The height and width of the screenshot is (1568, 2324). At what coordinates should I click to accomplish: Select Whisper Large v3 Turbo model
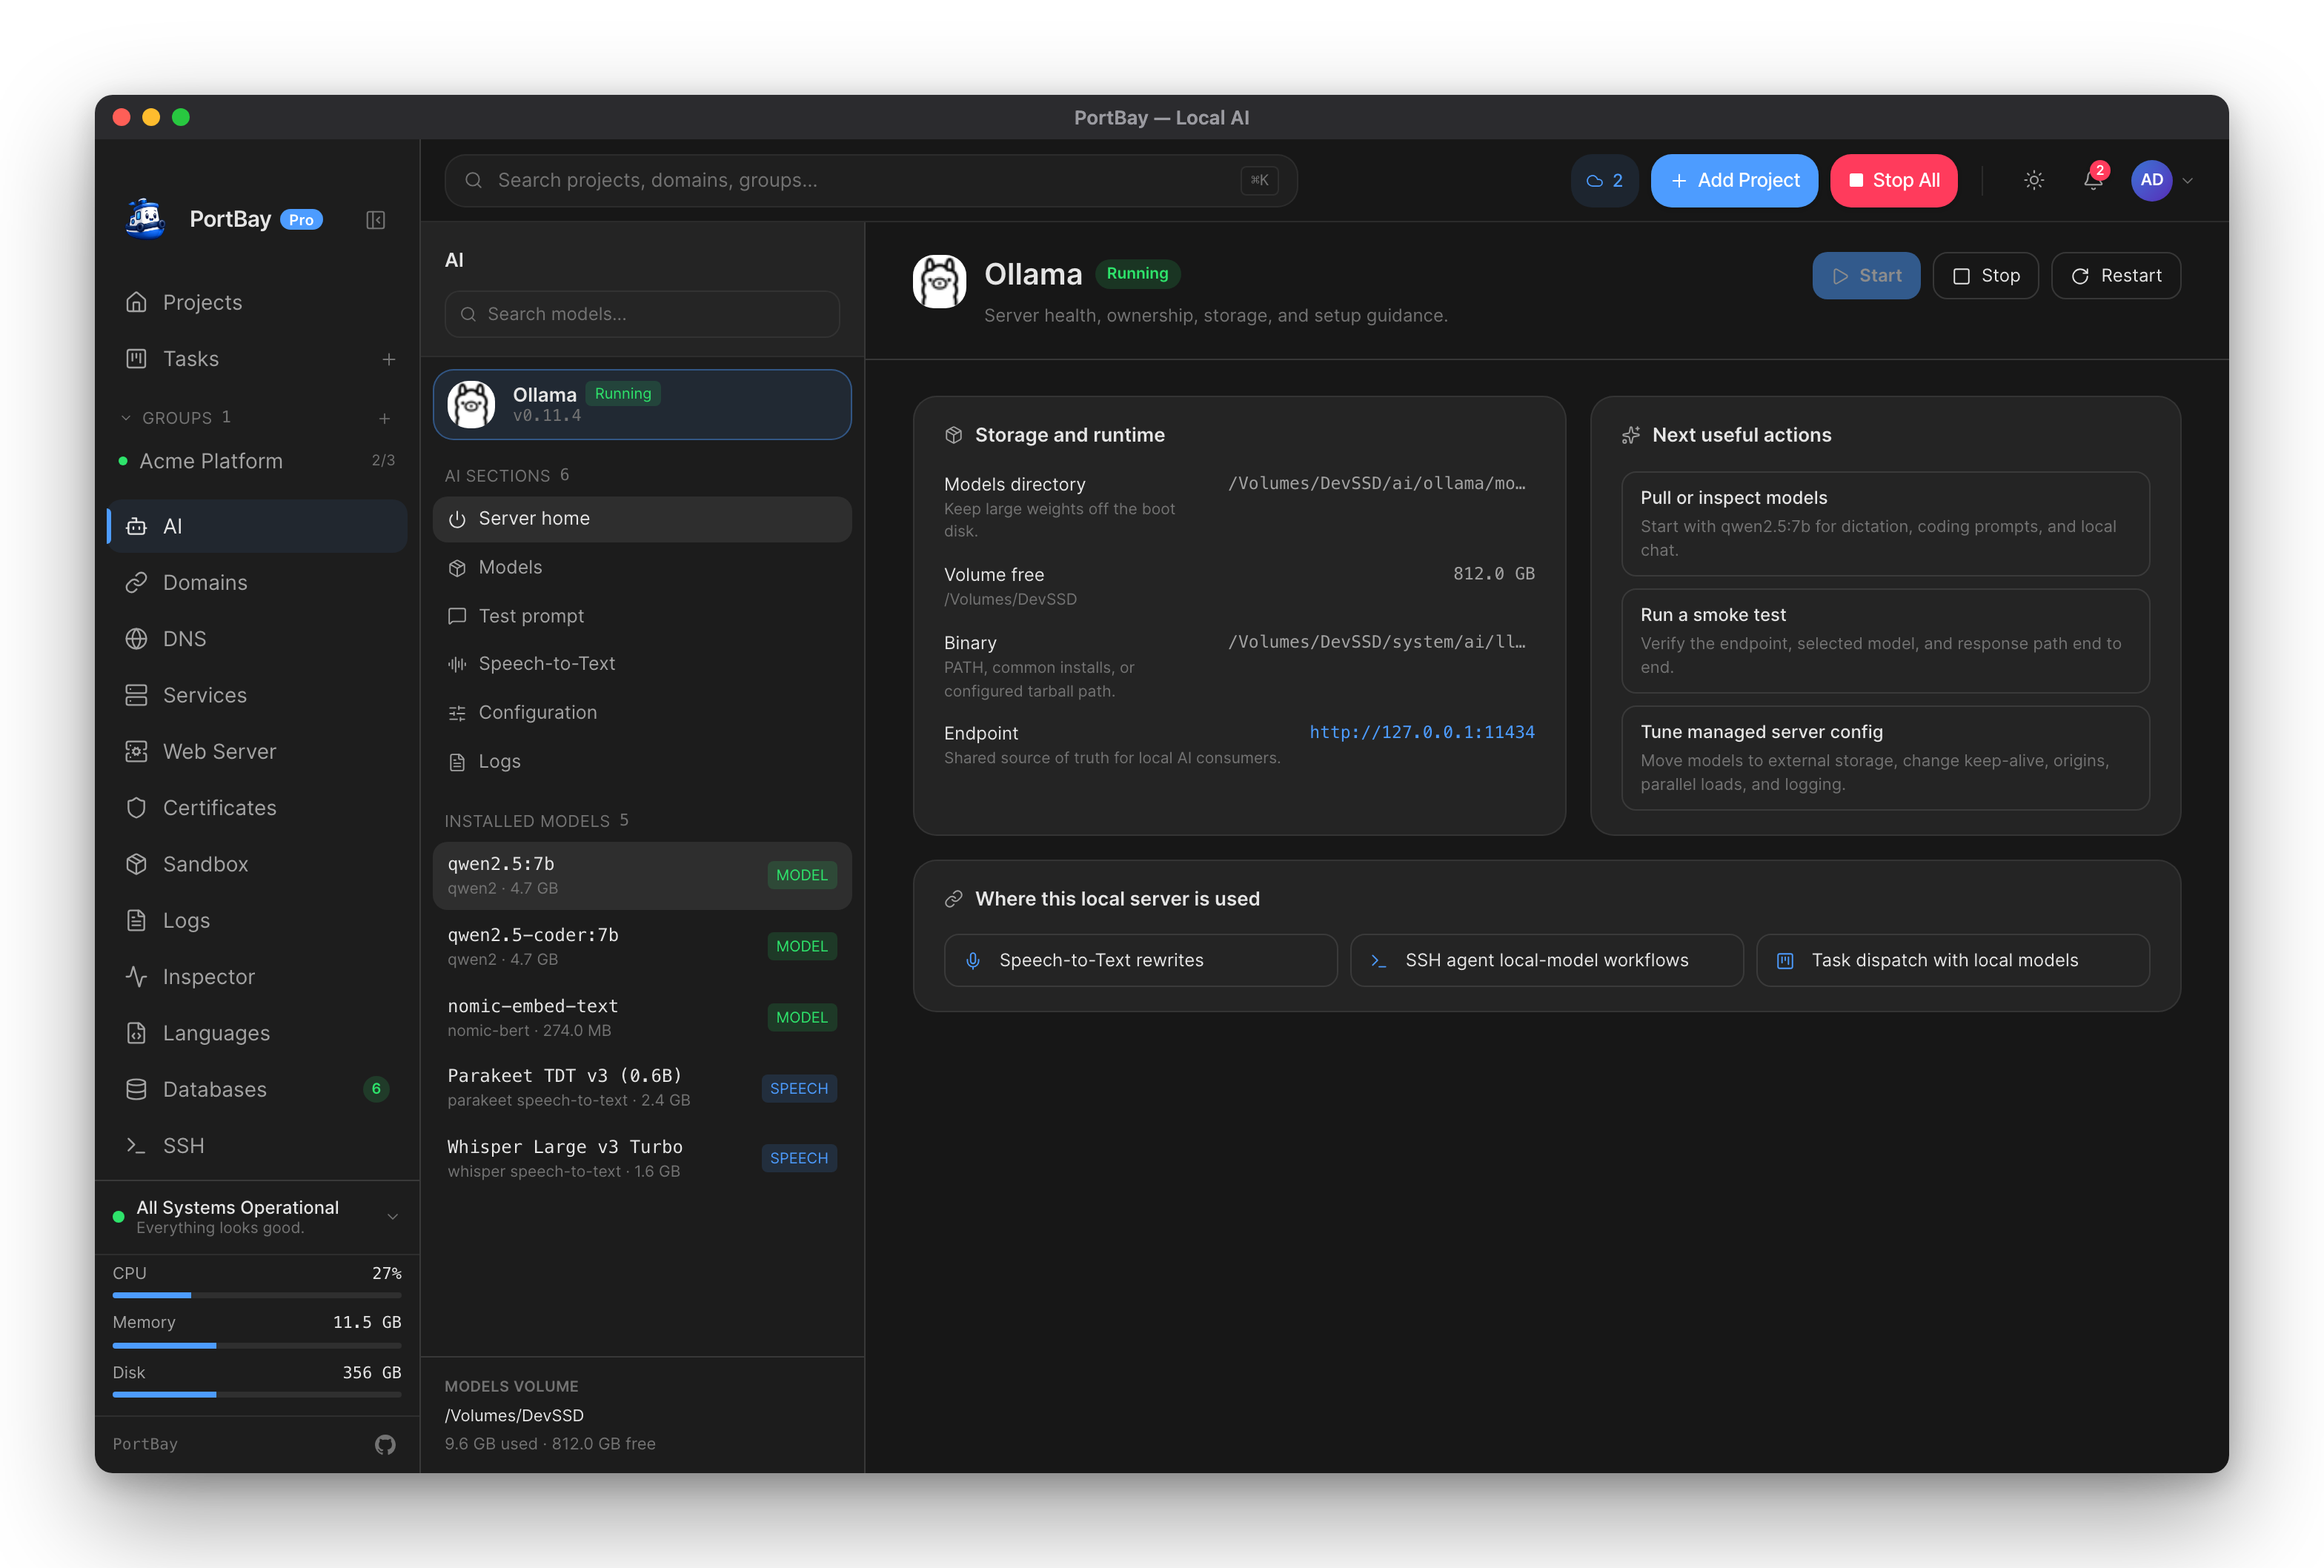642,1158
